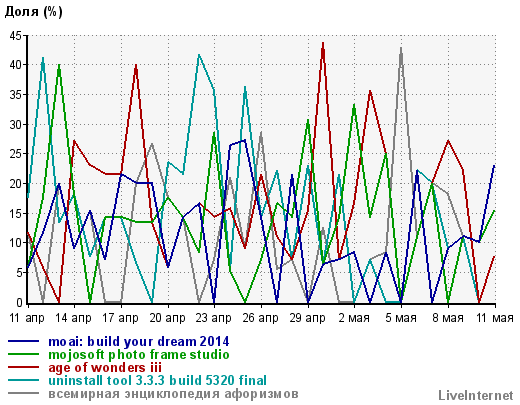520x405 pixels.
Task: Click the '5' y-axis value
Action: 19,273
